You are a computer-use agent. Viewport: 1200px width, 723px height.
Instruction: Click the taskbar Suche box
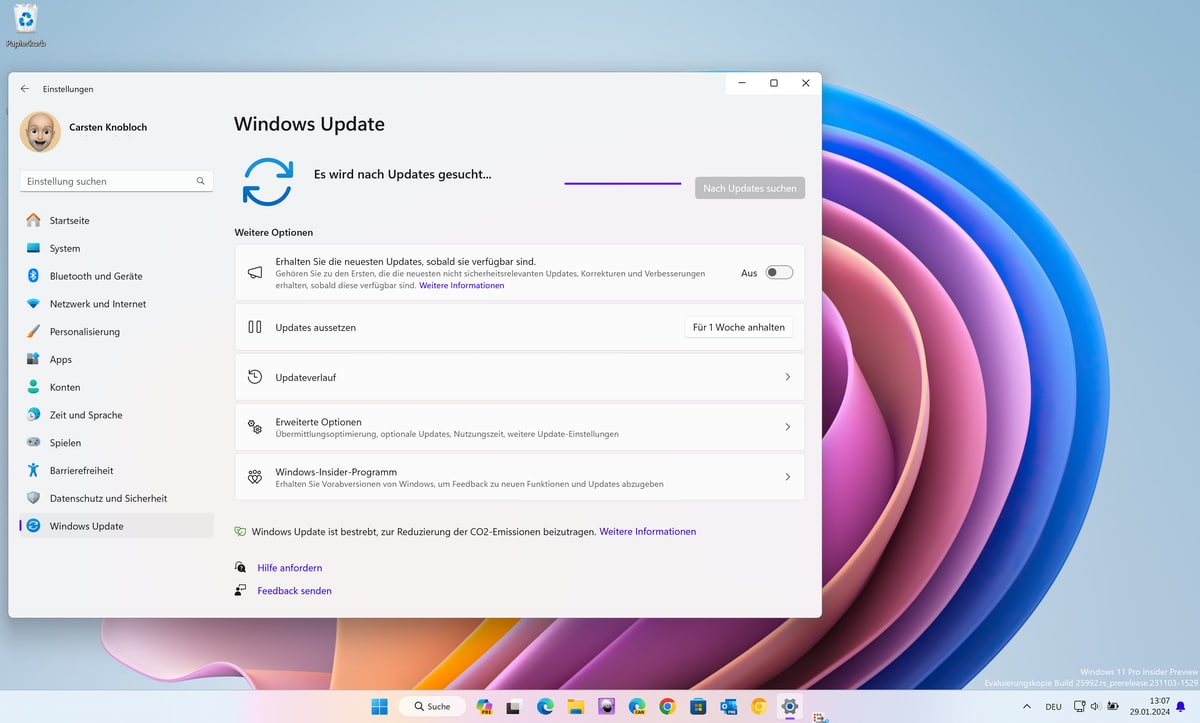(x=433, y=706)
